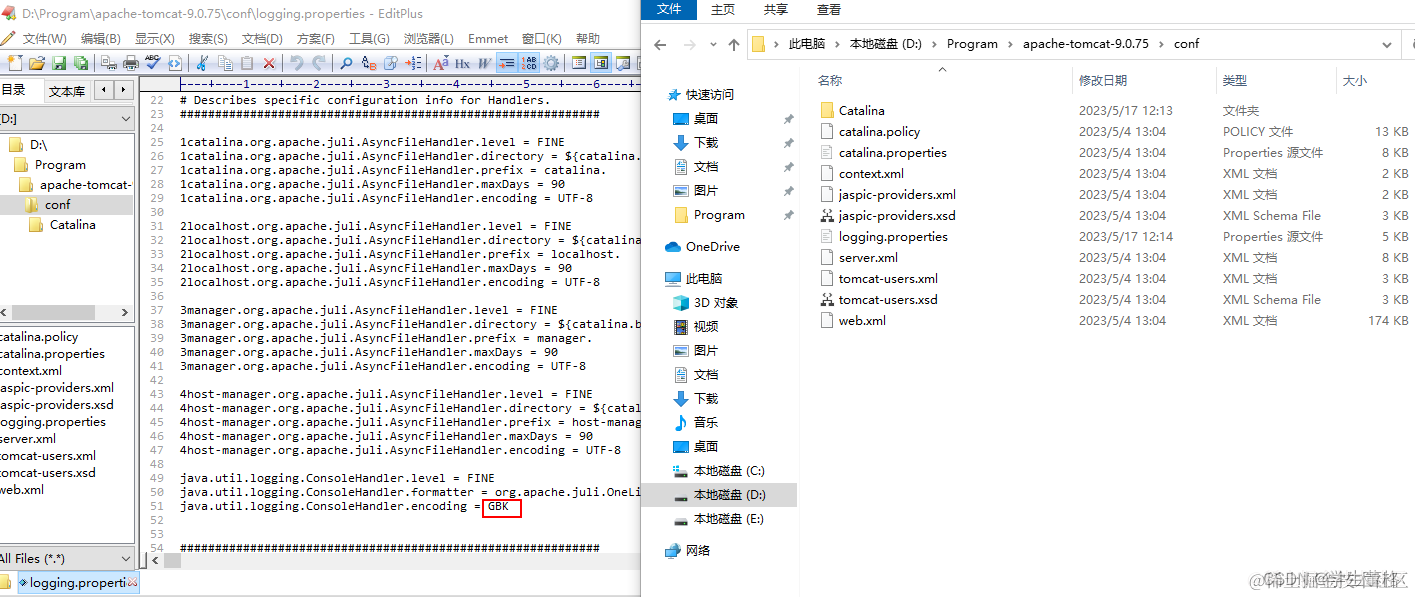Viewport: 1415px width, 597px height.
Task: Click the print preview icon
Action: coord(108,63)
